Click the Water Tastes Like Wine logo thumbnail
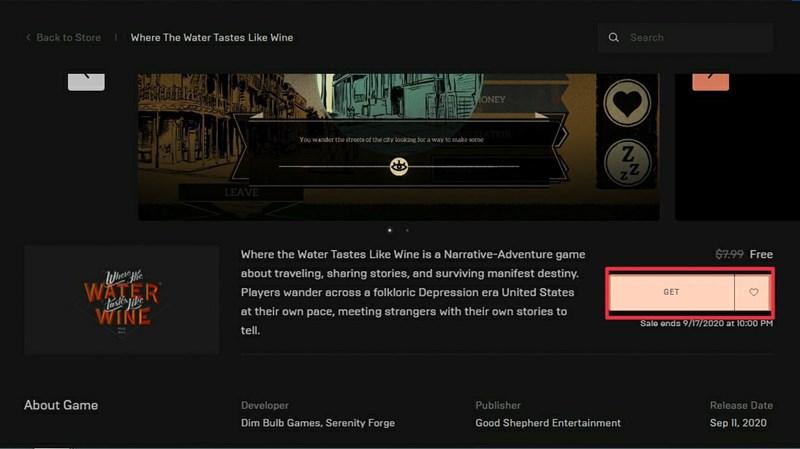Screen dimensions: 800x449 (122, 300)
